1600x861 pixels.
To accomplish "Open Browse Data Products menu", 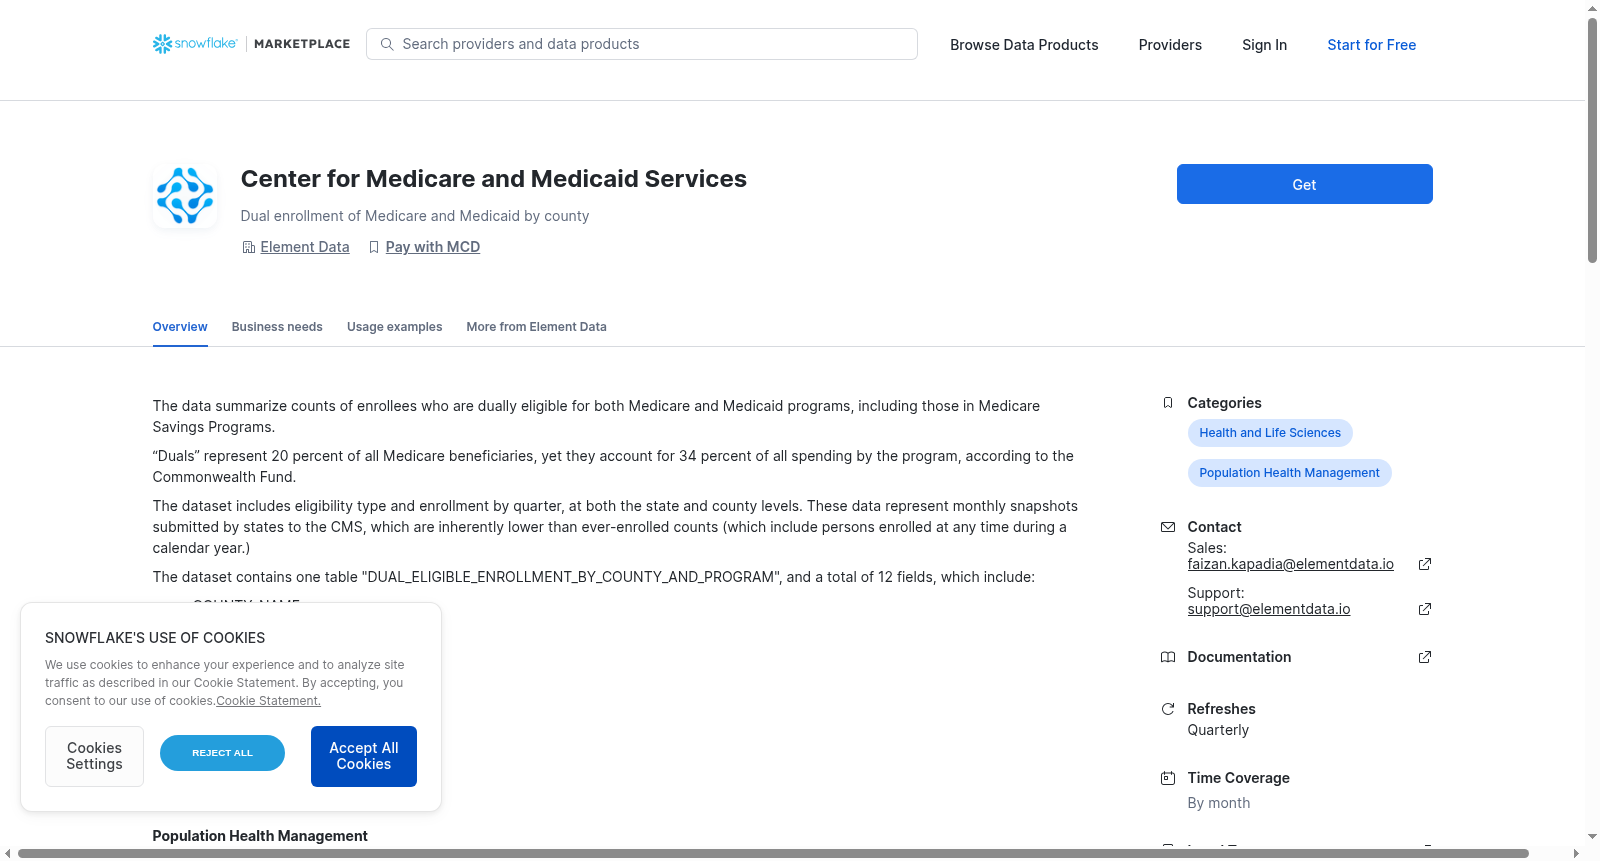I will point(1024,45).
